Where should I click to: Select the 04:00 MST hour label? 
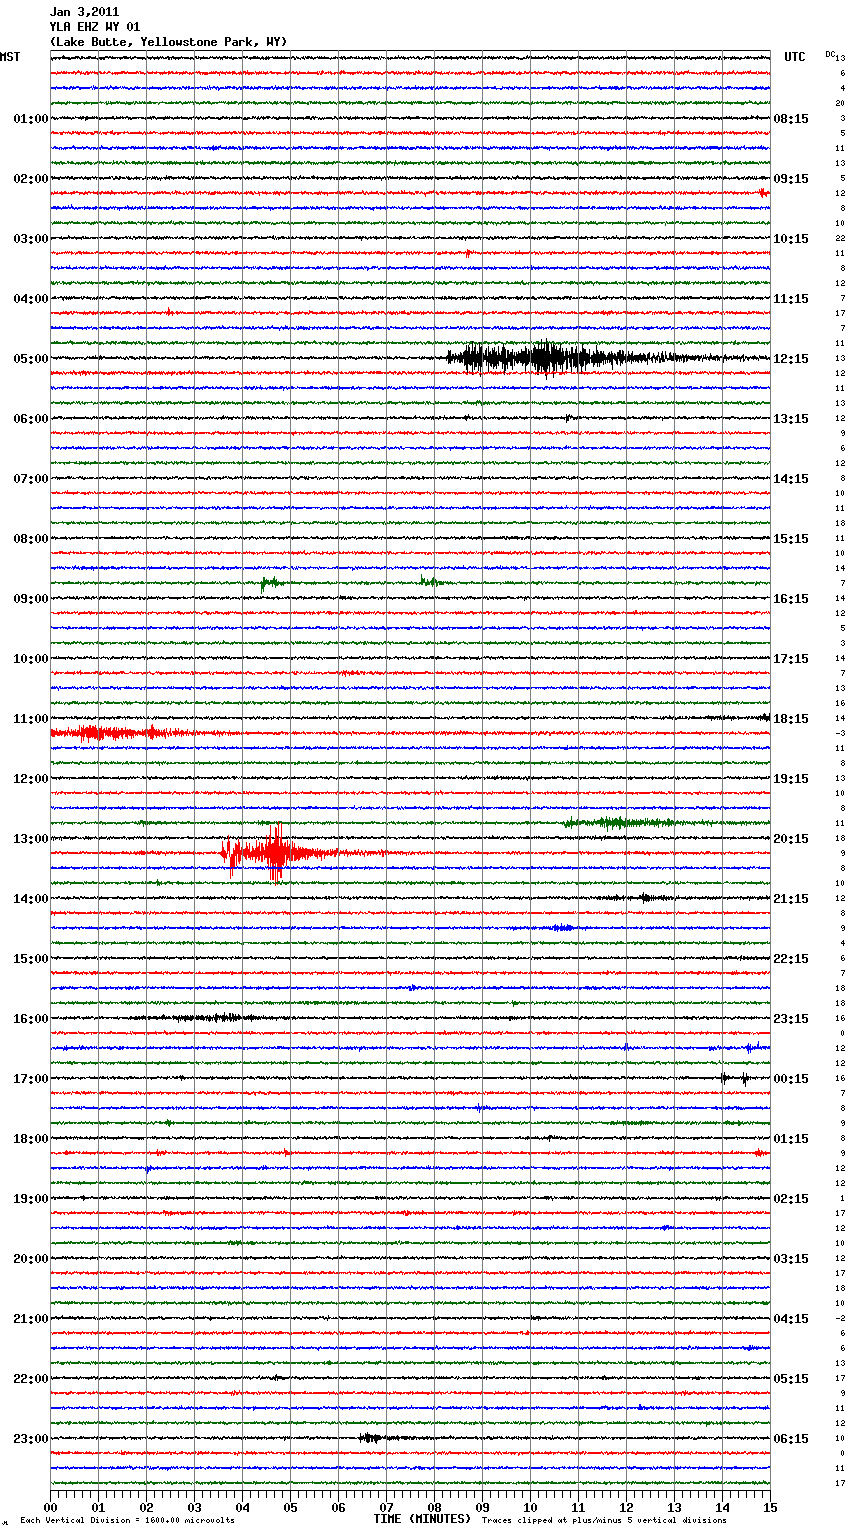pyautogui.click(x=31, y=299)
